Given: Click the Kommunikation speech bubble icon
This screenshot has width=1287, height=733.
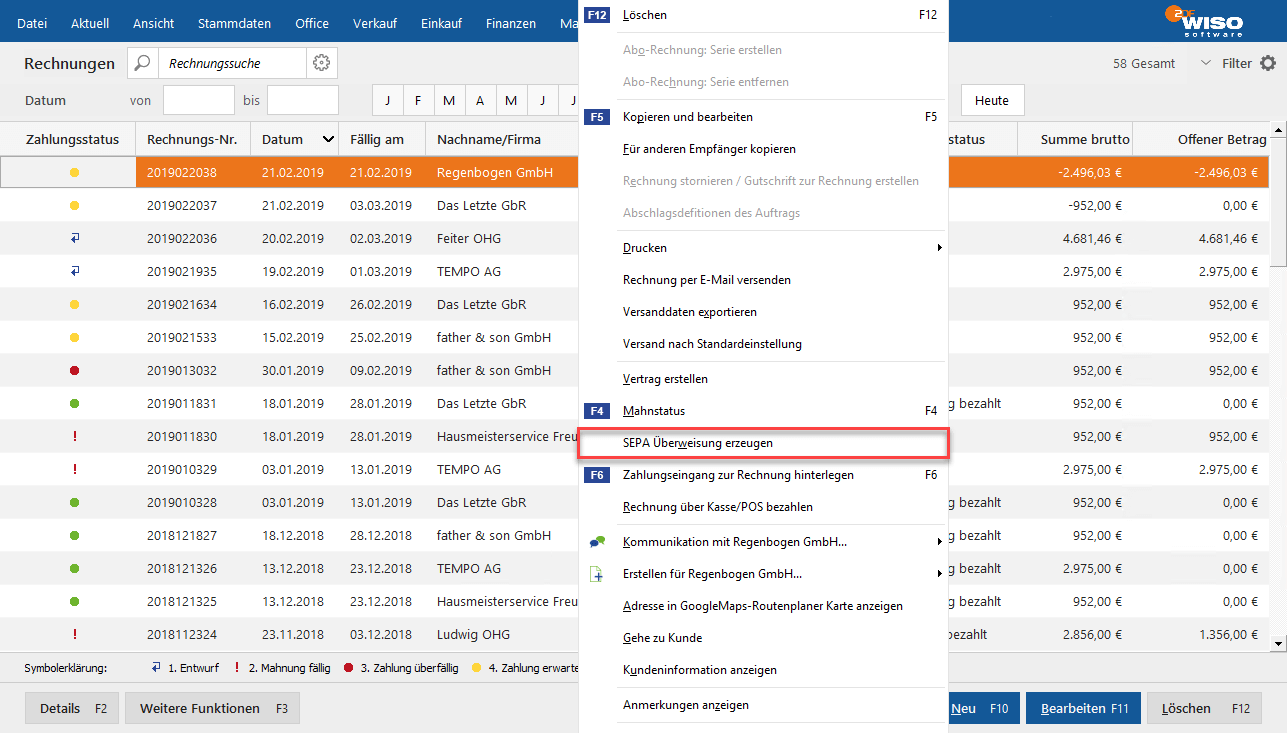Looking at the screenshot, I should click(597, 542).
